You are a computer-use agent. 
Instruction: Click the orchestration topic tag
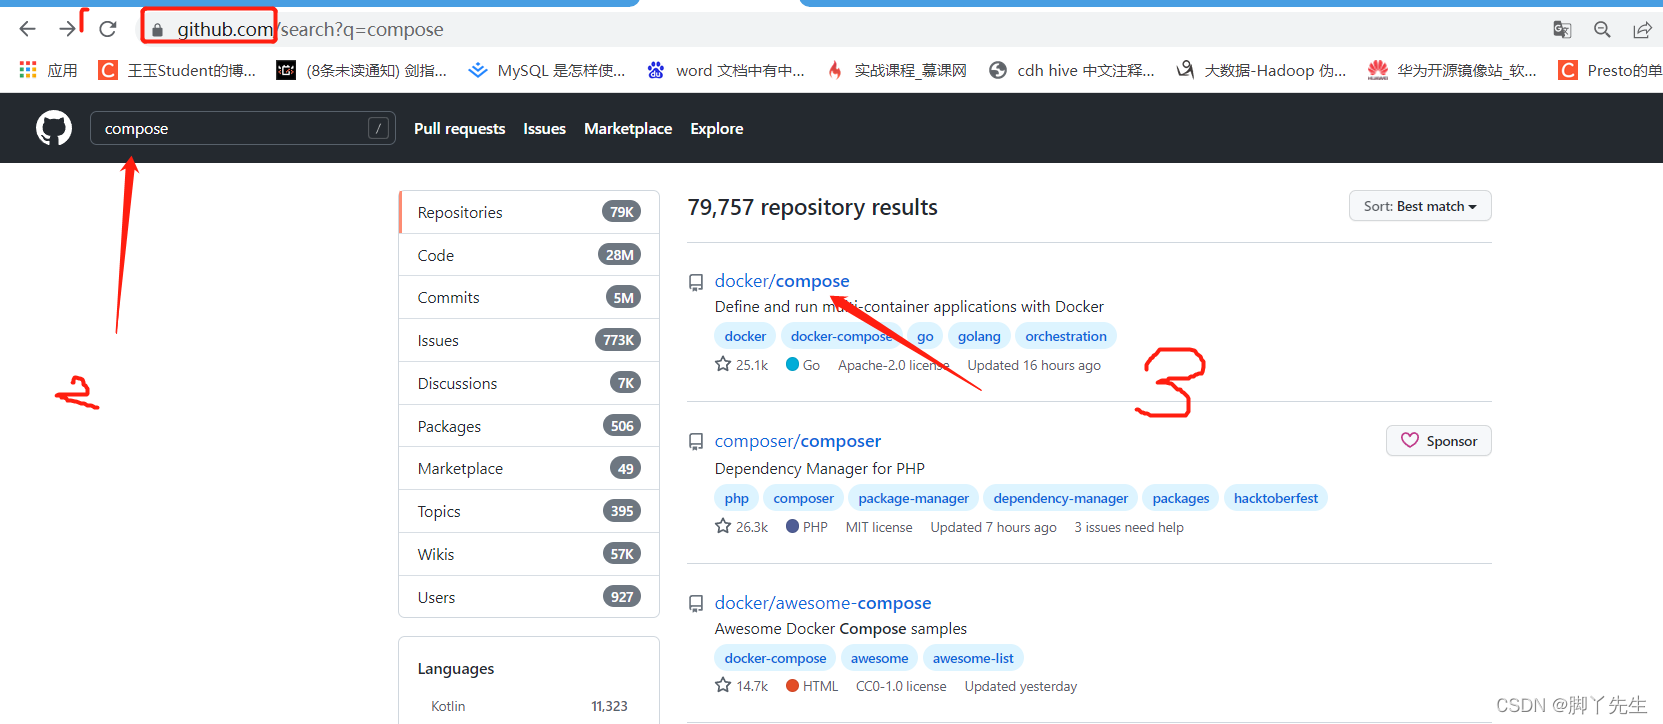click(1066, 336)
